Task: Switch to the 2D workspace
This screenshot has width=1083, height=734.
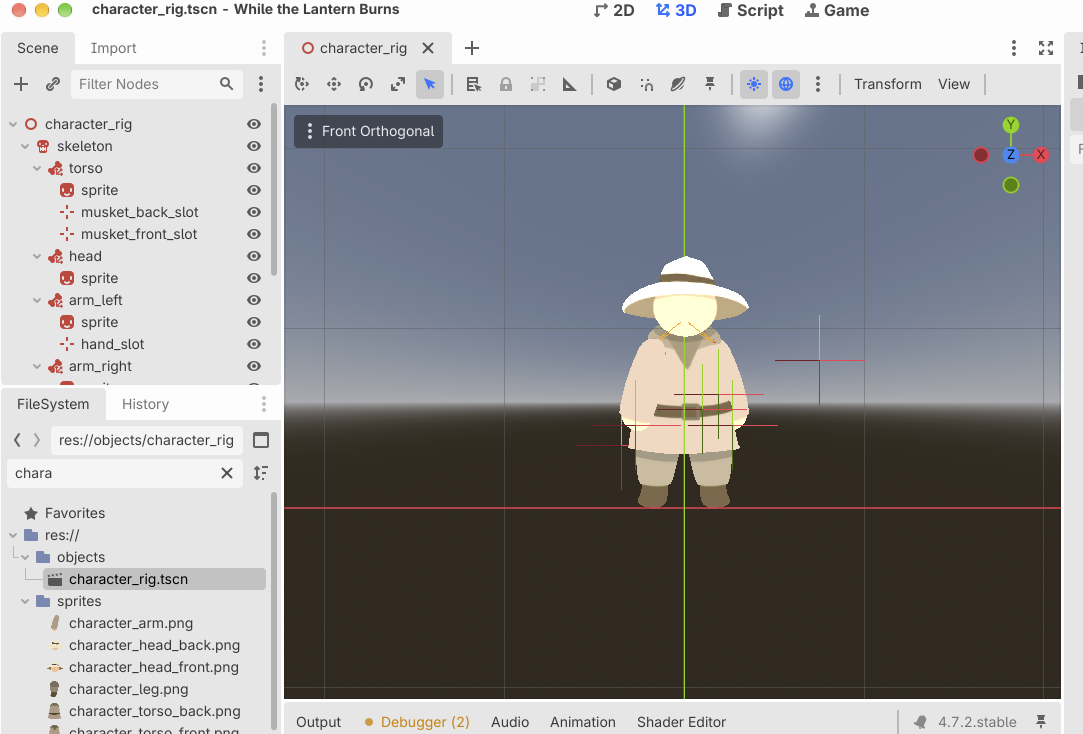Action: (x=613, y=10)
